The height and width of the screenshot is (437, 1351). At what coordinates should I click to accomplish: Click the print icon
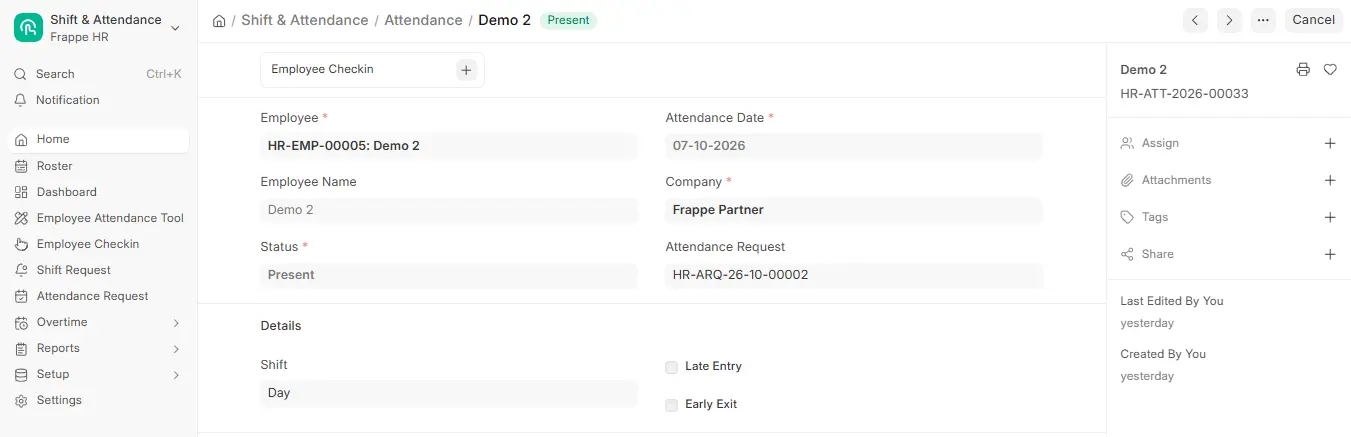pos(1302,70)
